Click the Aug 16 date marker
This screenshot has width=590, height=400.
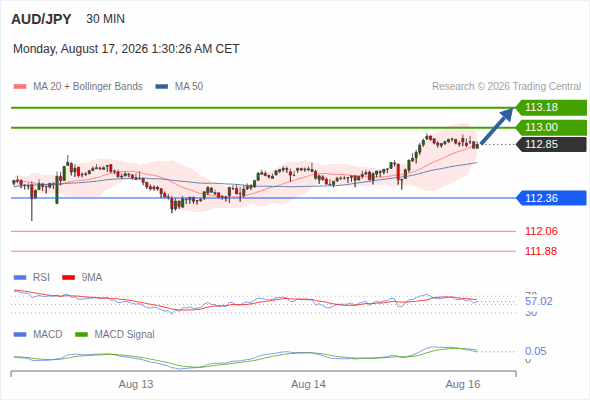463,385
